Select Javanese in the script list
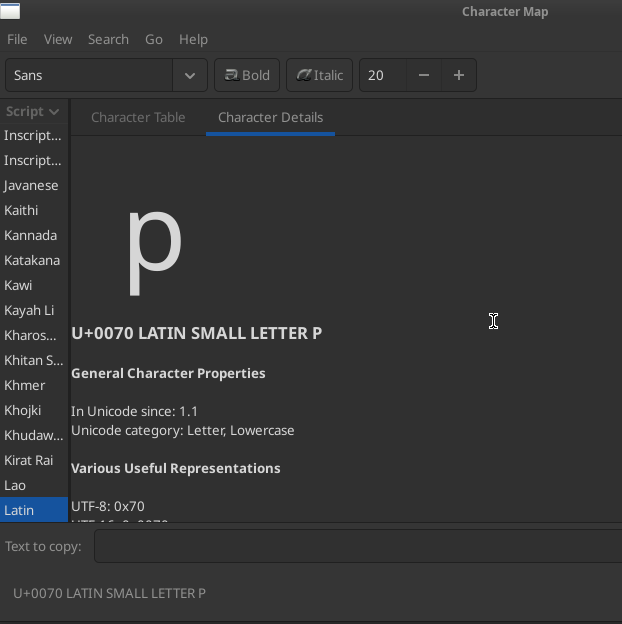 (x=34, y=185)
